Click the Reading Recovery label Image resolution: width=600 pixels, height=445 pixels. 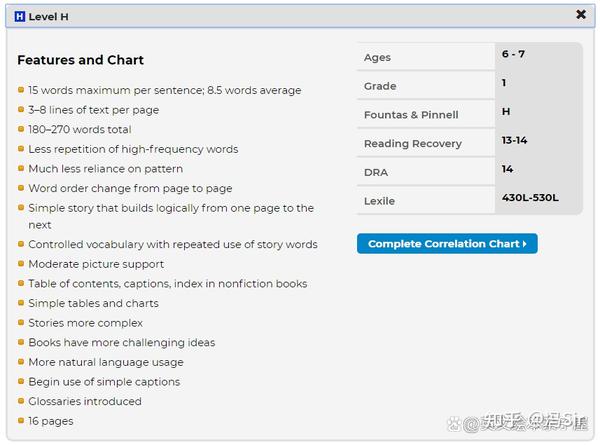[x=412, y=144]
